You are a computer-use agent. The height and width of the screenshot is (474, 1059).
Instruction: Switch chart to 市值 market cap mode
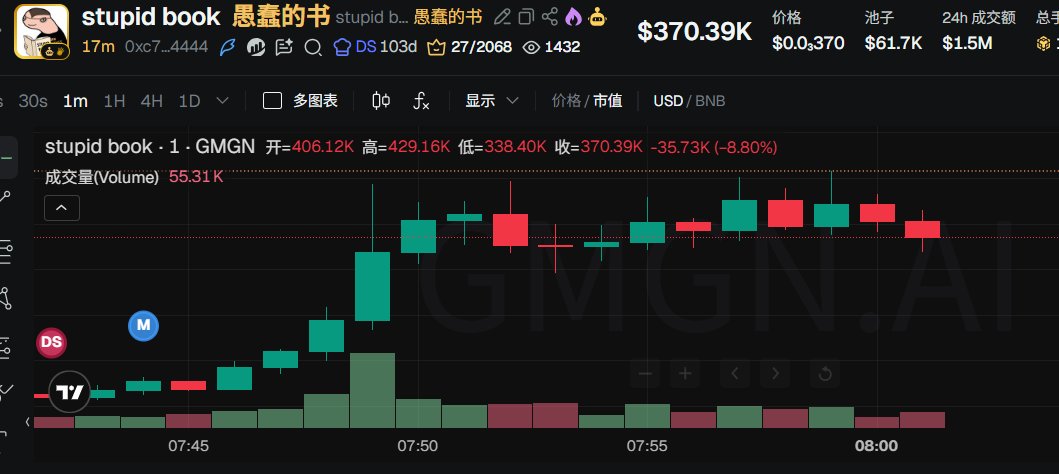[608, 101]
